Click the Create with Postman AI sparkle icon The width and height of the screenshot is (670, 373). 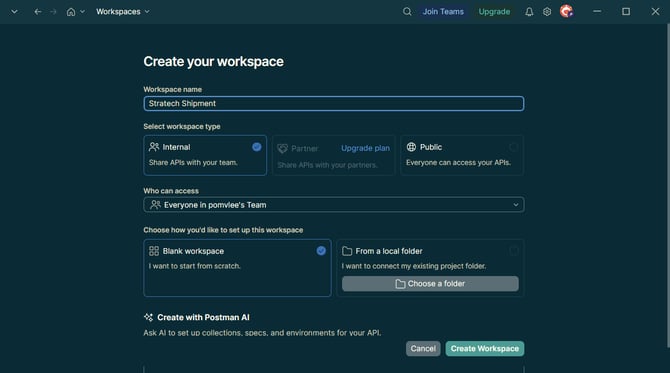pyautogui.click(x=148, y=317)
